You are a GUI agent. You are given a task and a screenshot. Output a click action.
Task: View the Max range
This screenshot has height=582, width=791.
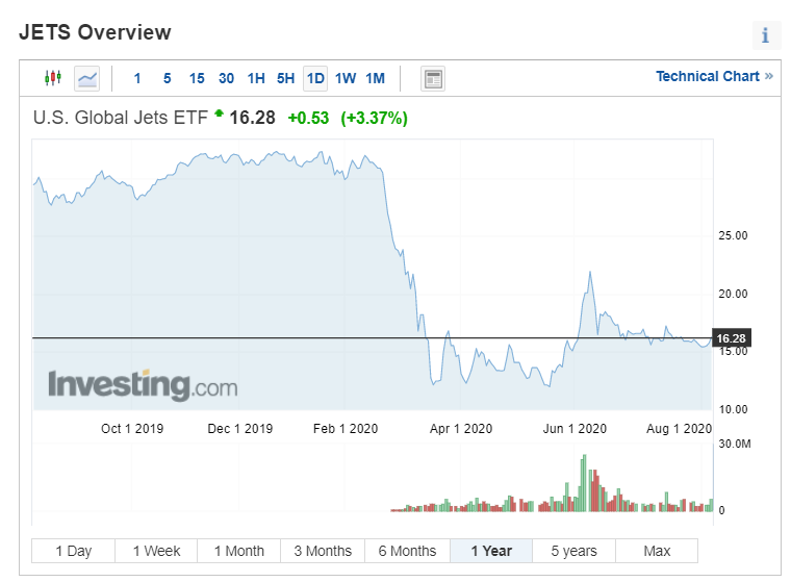pos(657,551)
